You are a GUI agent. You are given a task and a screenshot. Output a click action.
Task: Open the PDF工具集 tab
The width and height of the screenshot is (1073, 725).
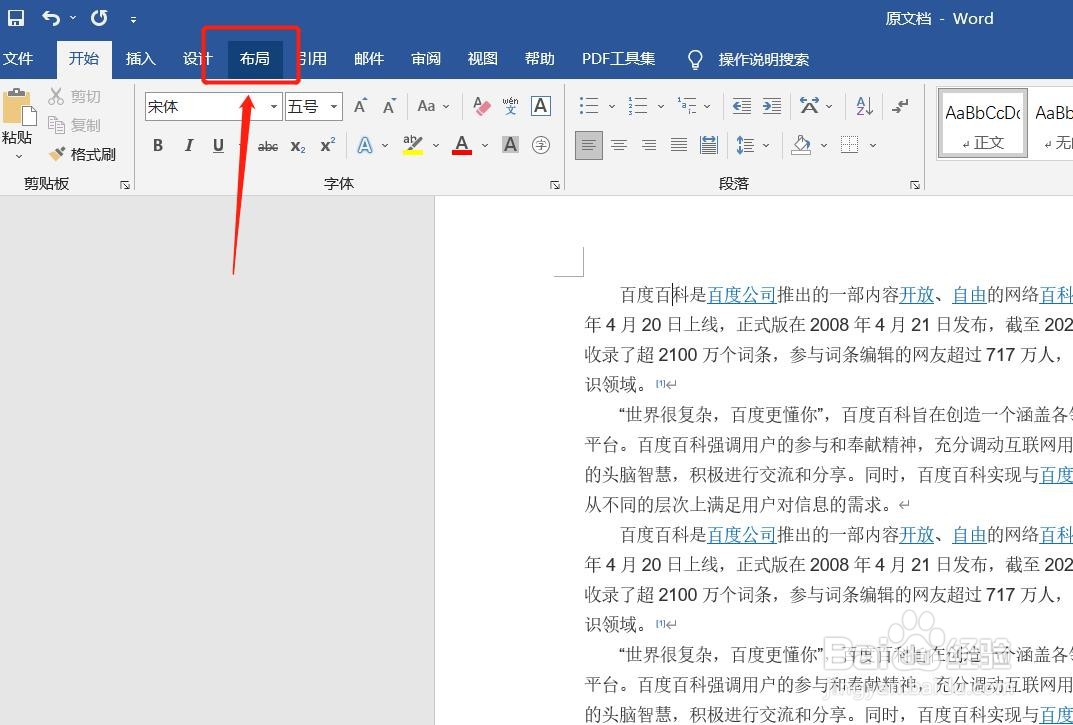tap(618, 59)
